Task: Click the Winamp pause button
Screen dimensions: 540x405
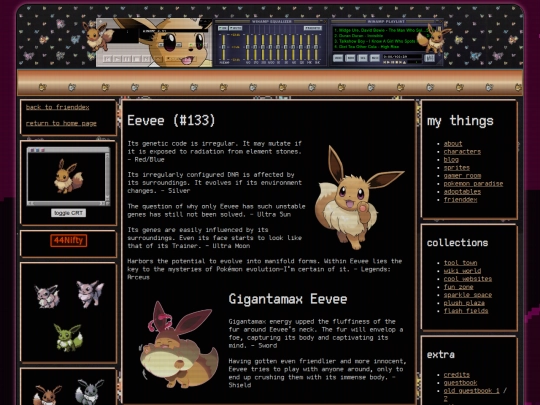Action: (127, 59)
